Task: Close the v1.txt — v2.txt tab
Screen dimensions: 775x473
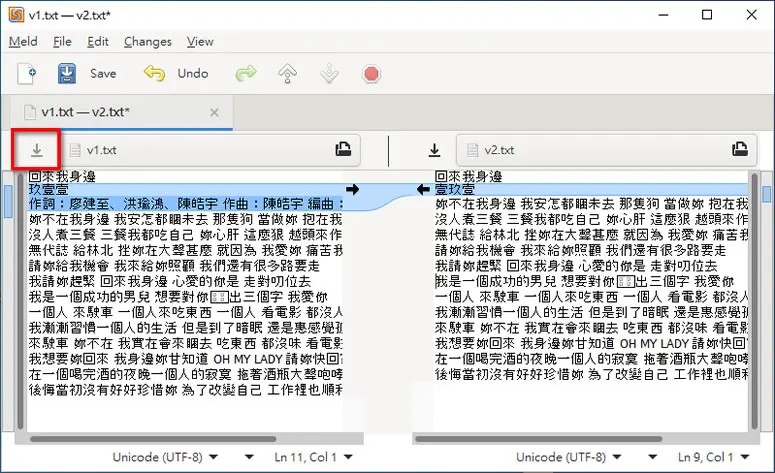Action: 214,113
